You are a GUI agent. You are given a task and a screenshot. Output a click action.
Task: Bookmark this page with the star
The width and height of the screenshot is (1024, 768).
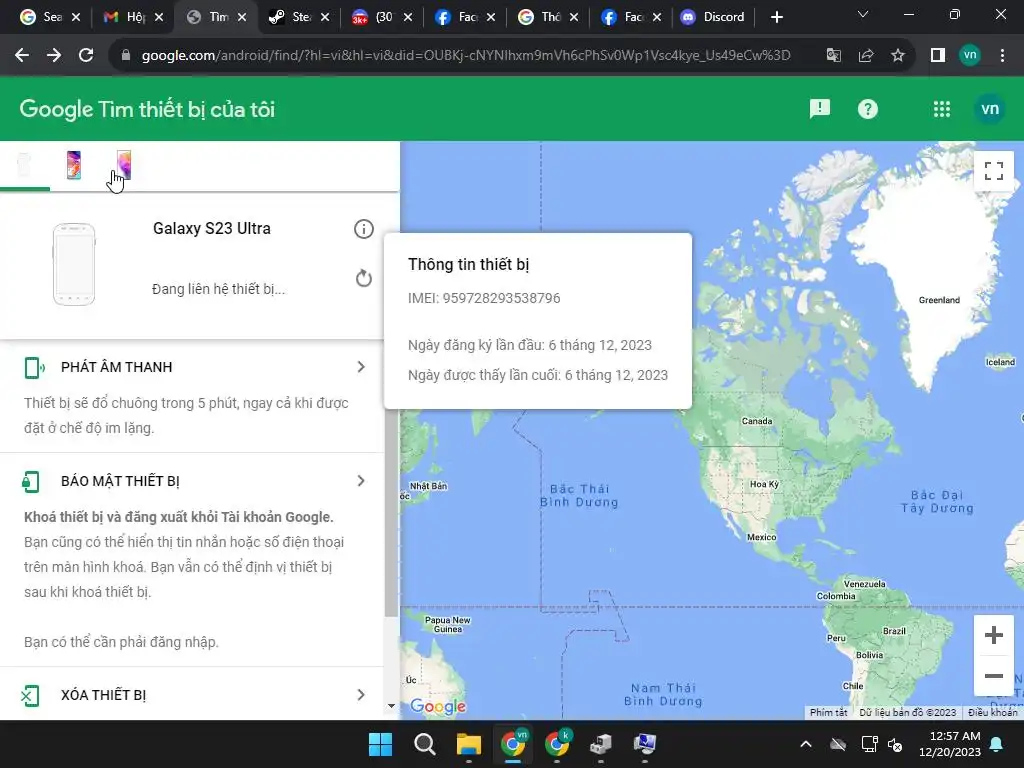[x=898, y=56]
